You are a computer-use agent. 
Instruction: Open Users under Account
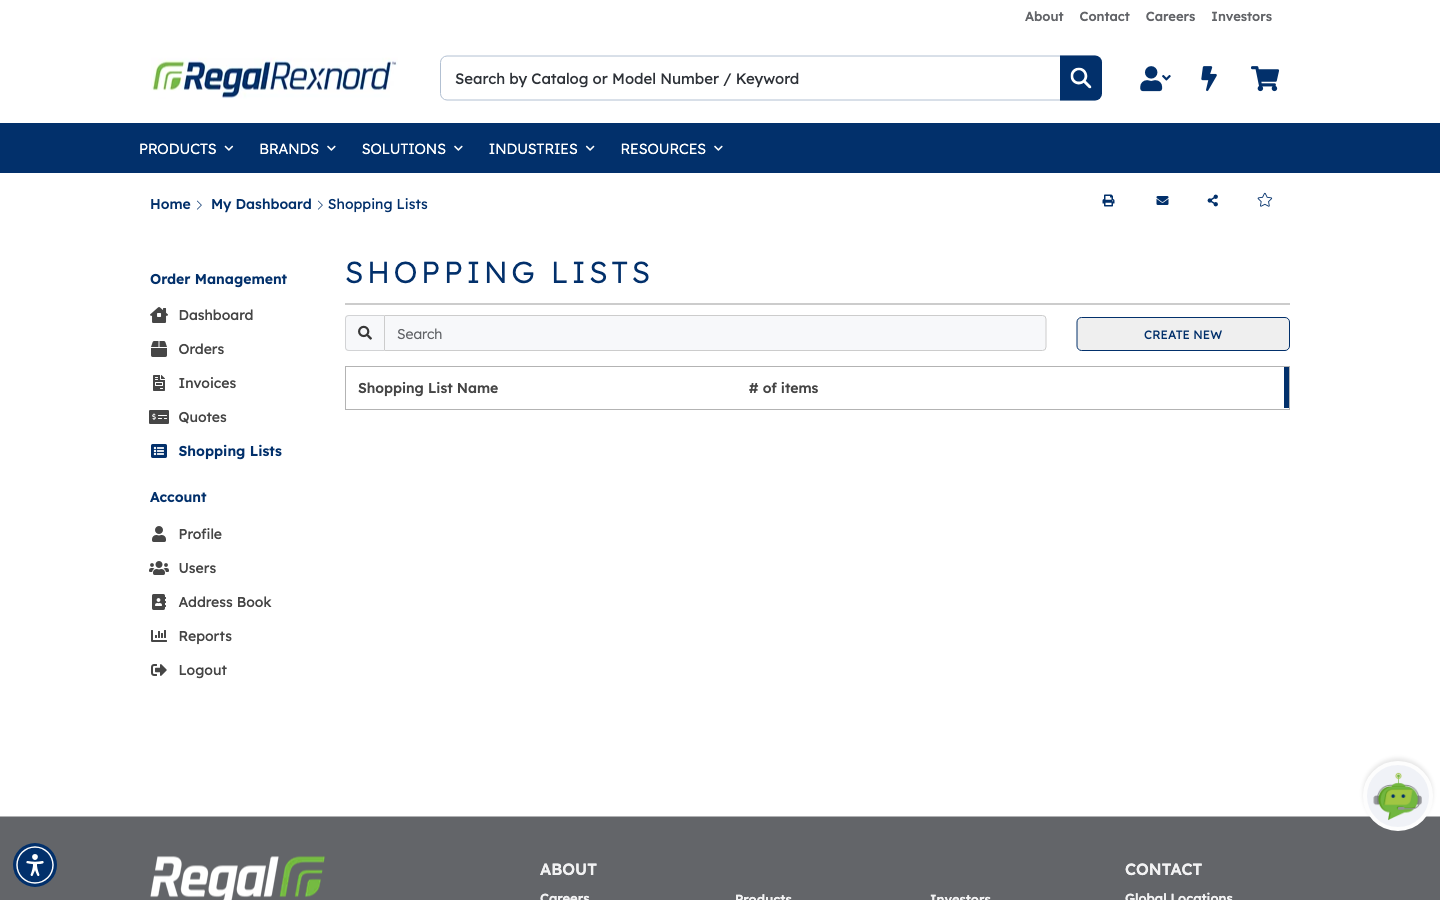(197, 568)
